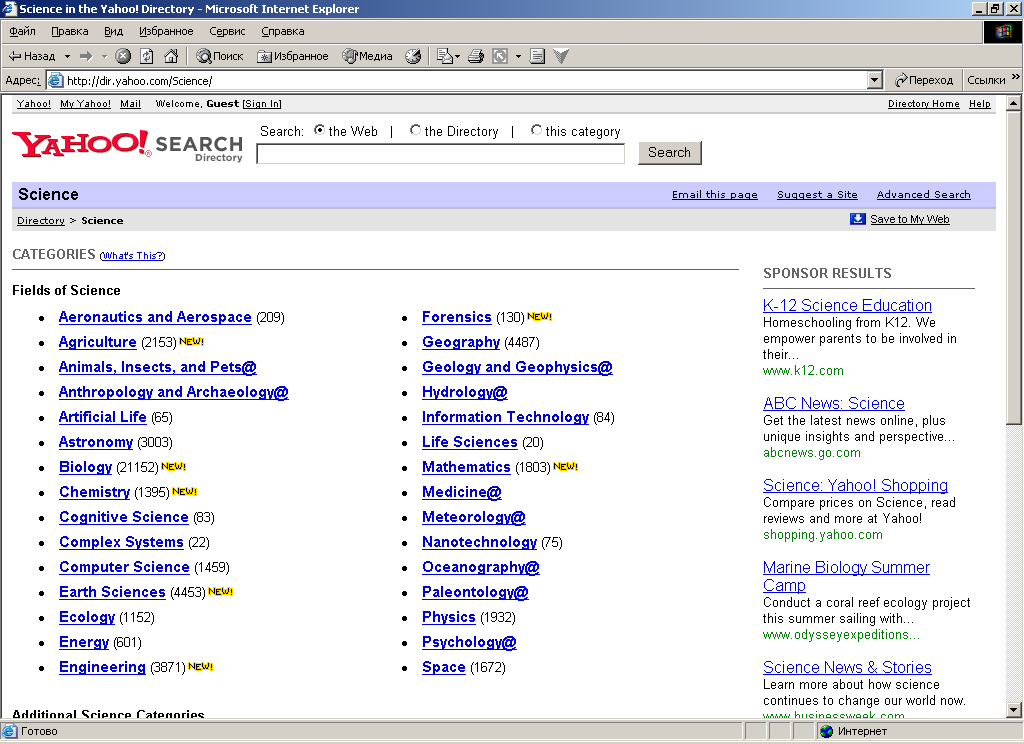Open the Advanced Search link

[923, 195]
